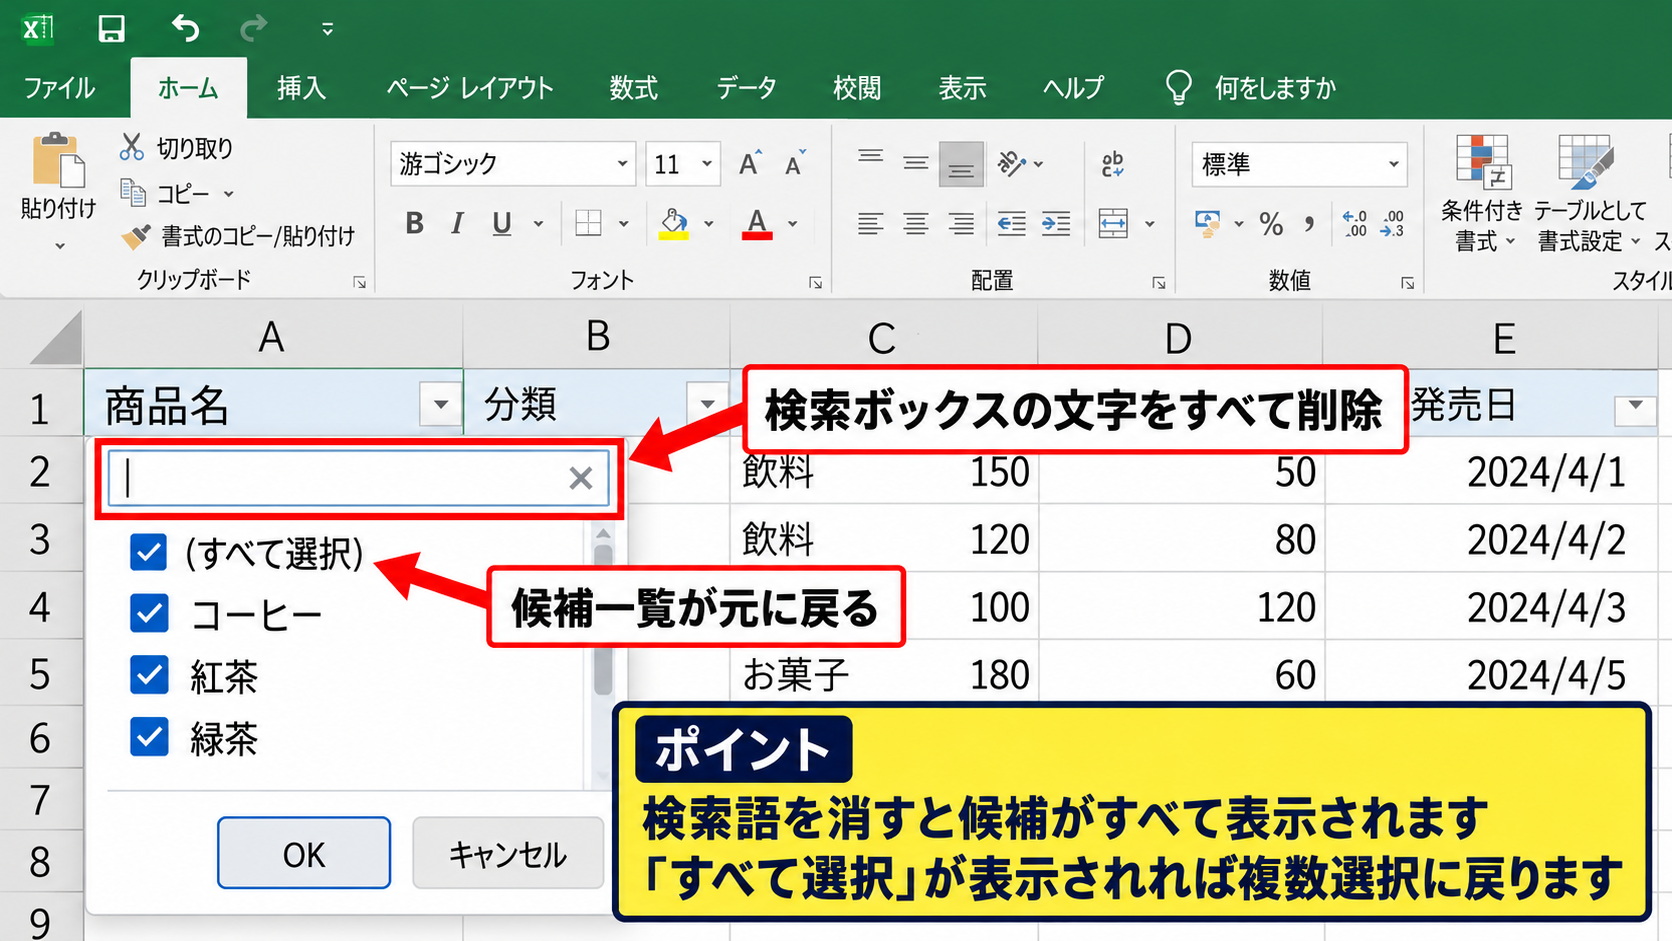Uncheck the コーヒー checkbox
Image resolution: width=1672 pixels, height=941 pixels.
[149, 614]
